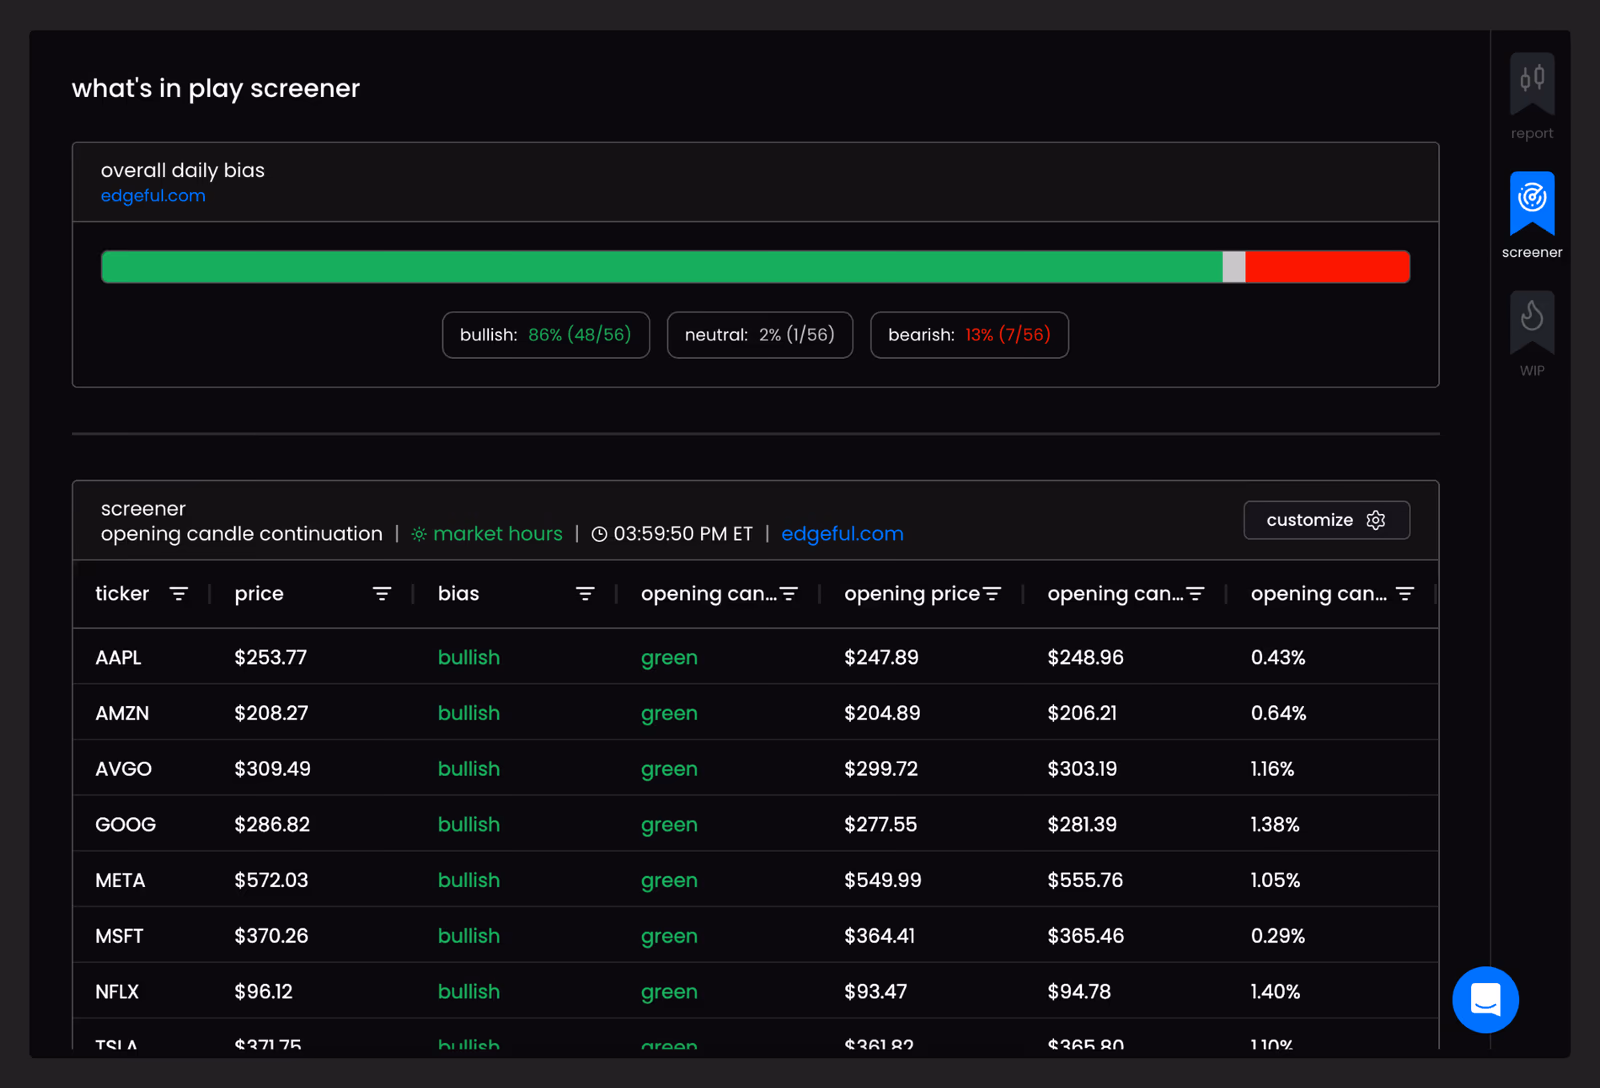The width and height of the screenshot is (1600, 1088).
Task: Click the $94.78 value in NFLX row
Action: coord(1079,992)
